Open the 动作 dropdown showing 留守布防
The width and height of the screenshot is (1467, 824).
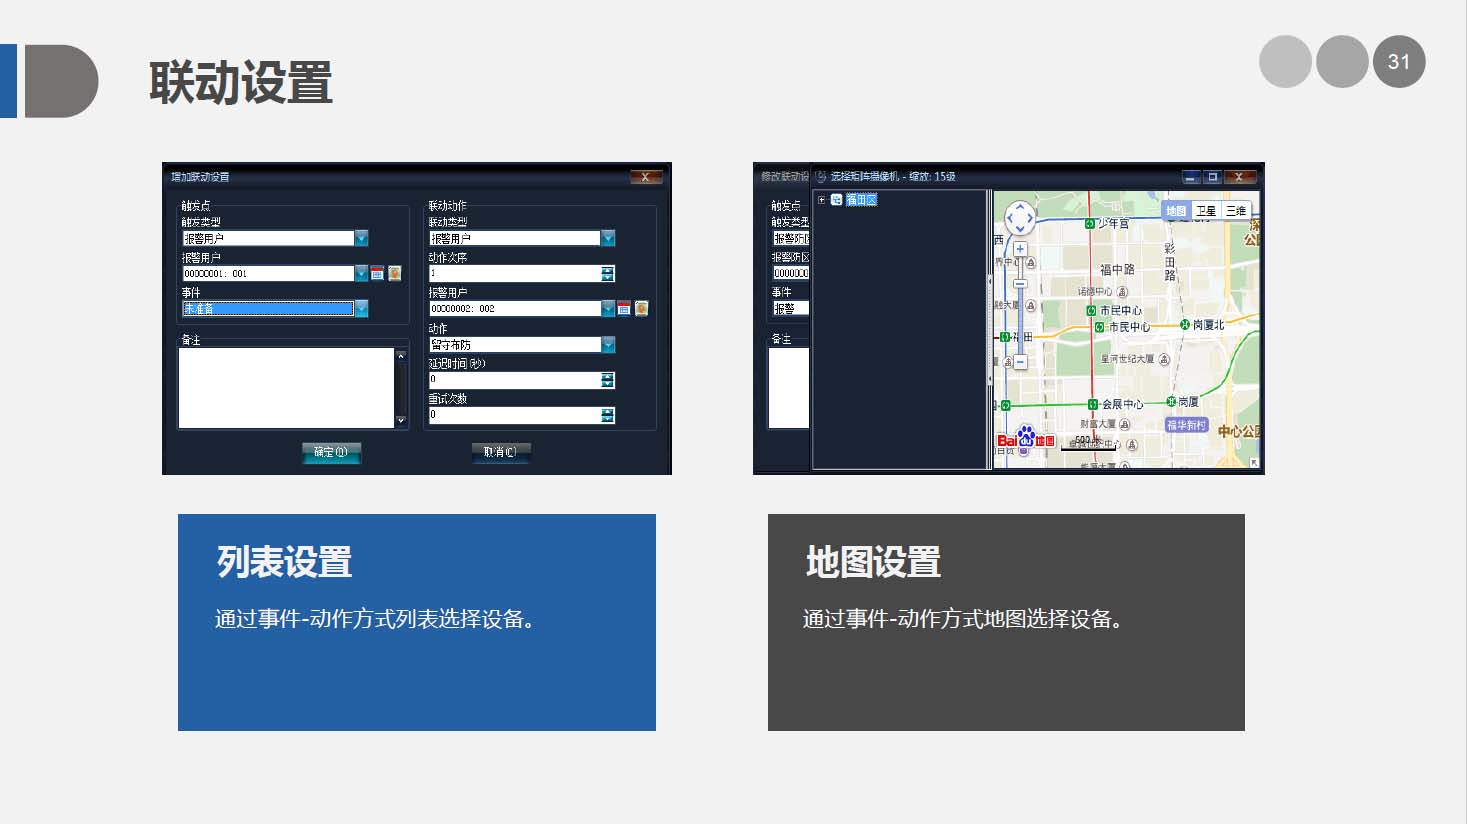tap(608, 345)
